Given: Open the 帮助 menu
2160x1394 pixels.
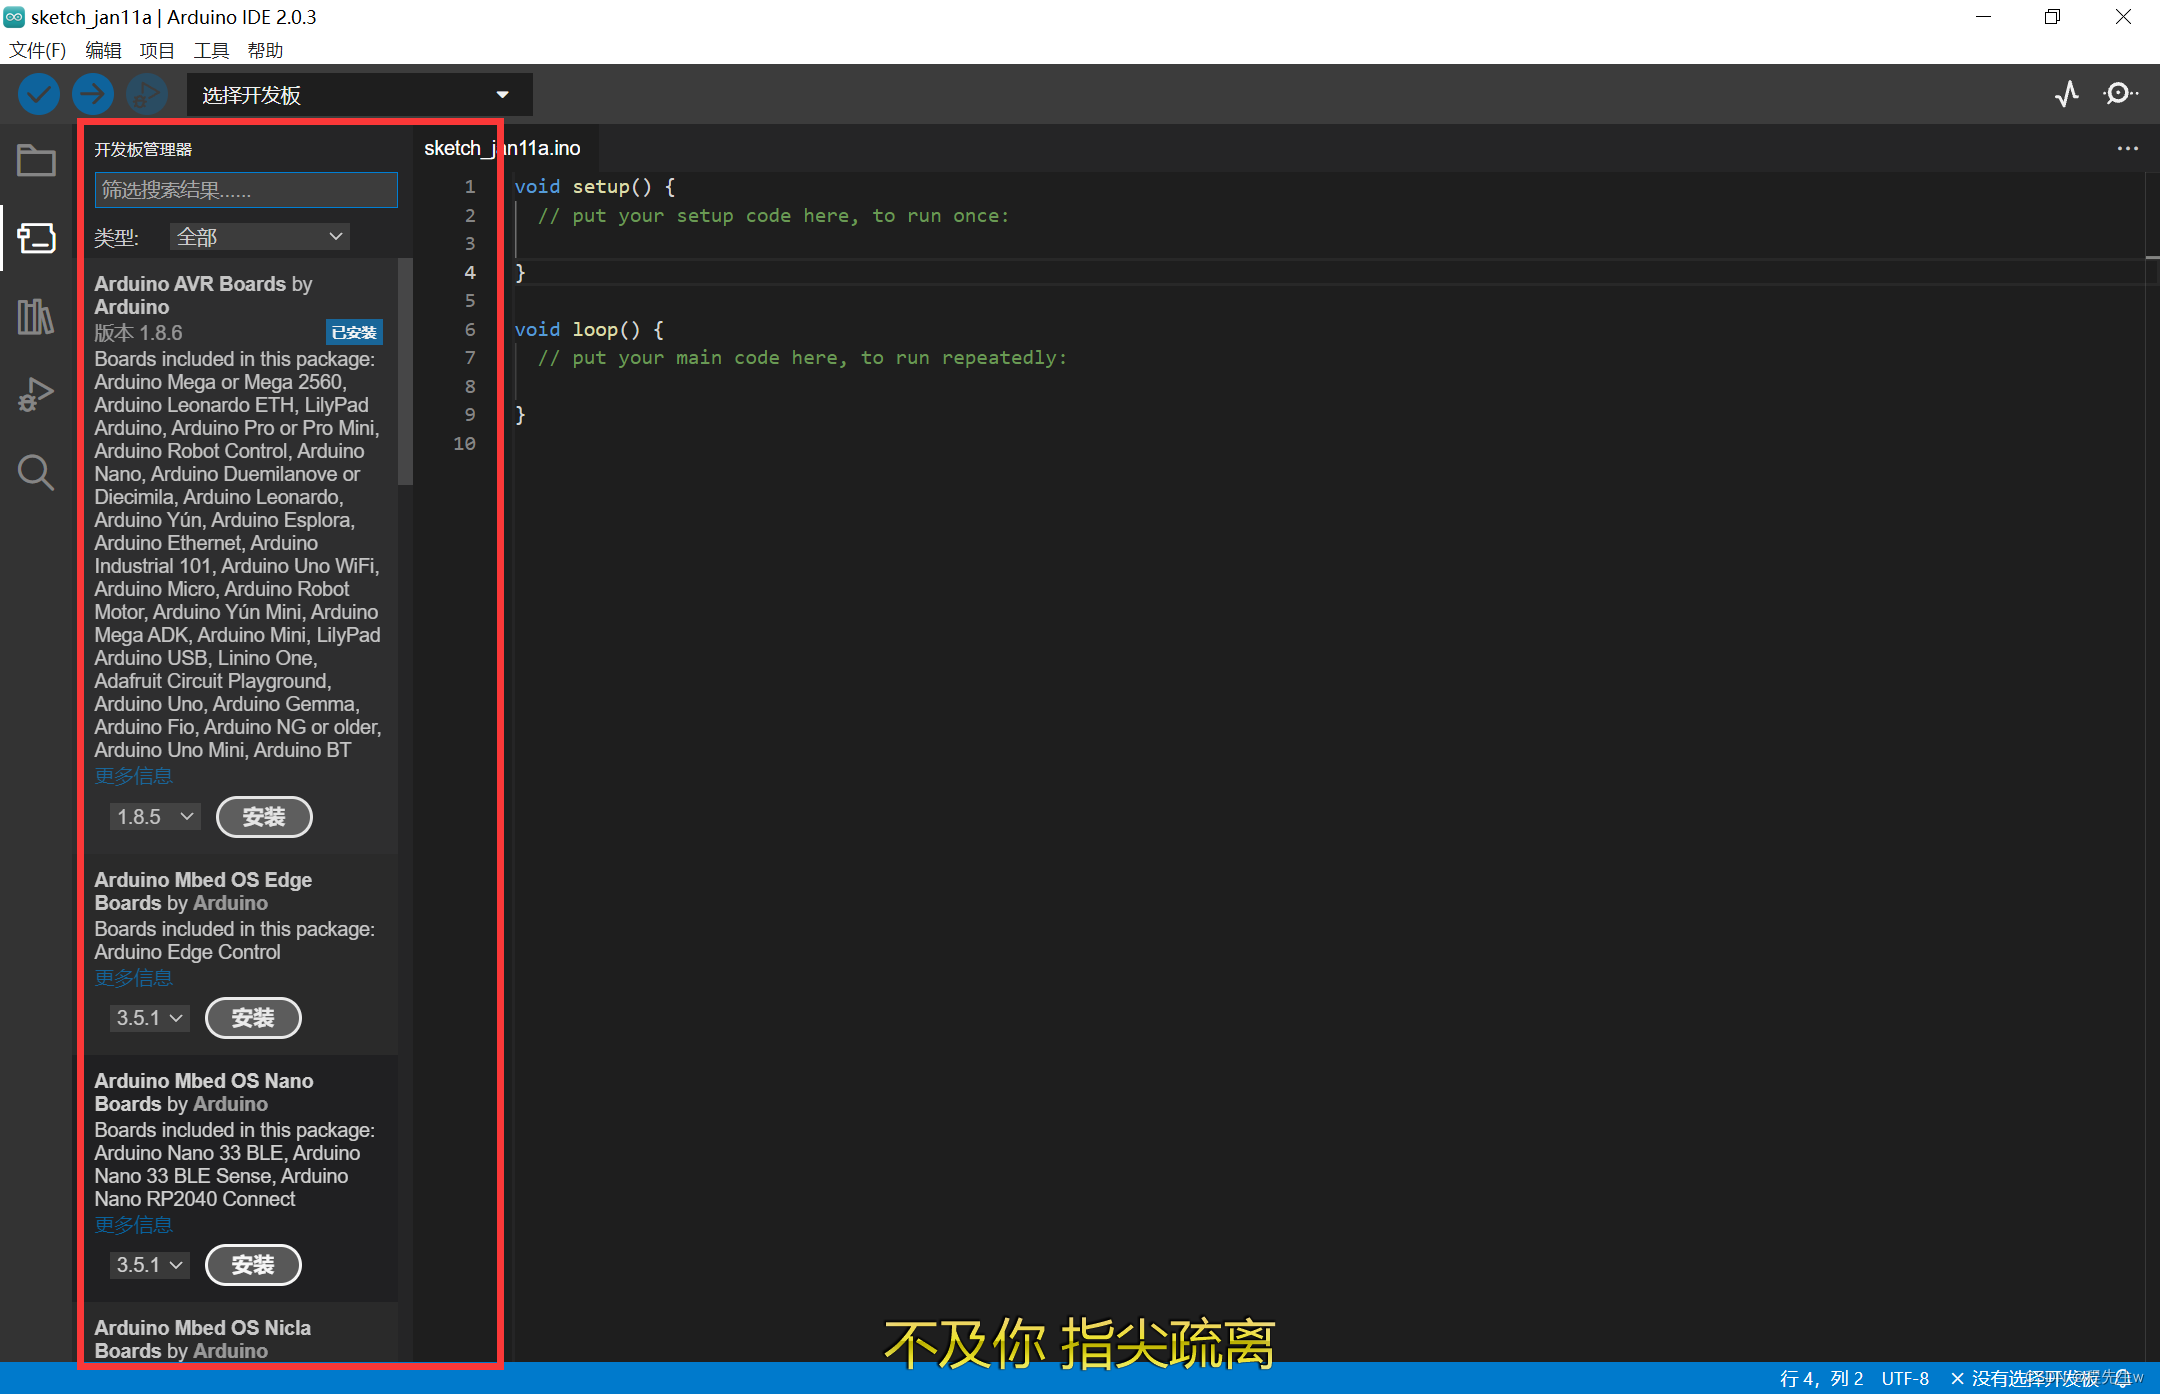Looking at the screenshot, I should (265, 50).
